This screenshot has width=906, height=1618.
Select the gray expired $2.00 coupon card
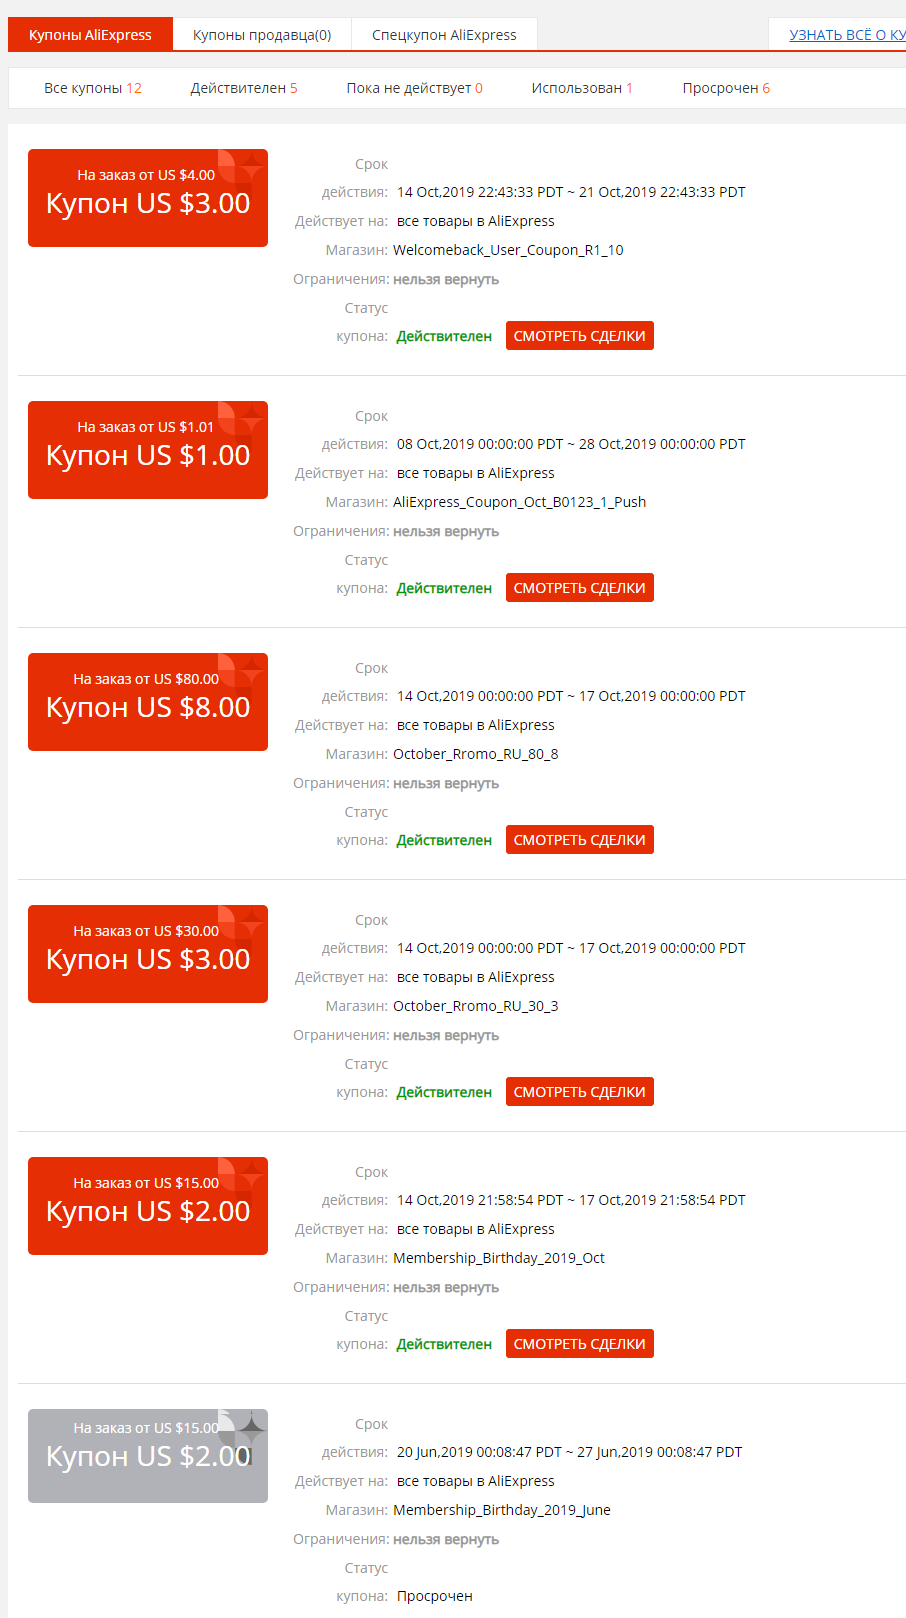(148, 1456)
